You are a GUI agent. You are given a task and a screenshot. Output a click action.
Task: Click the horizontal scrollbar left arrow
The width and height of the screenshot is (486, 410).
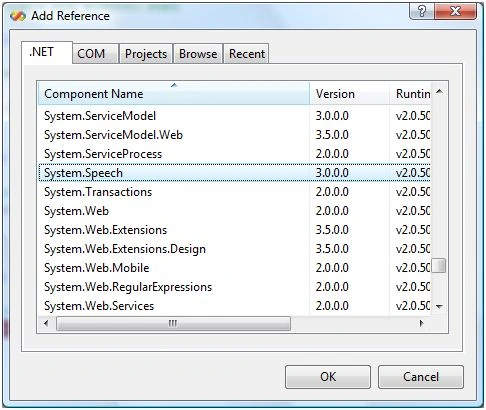(46, 323)
